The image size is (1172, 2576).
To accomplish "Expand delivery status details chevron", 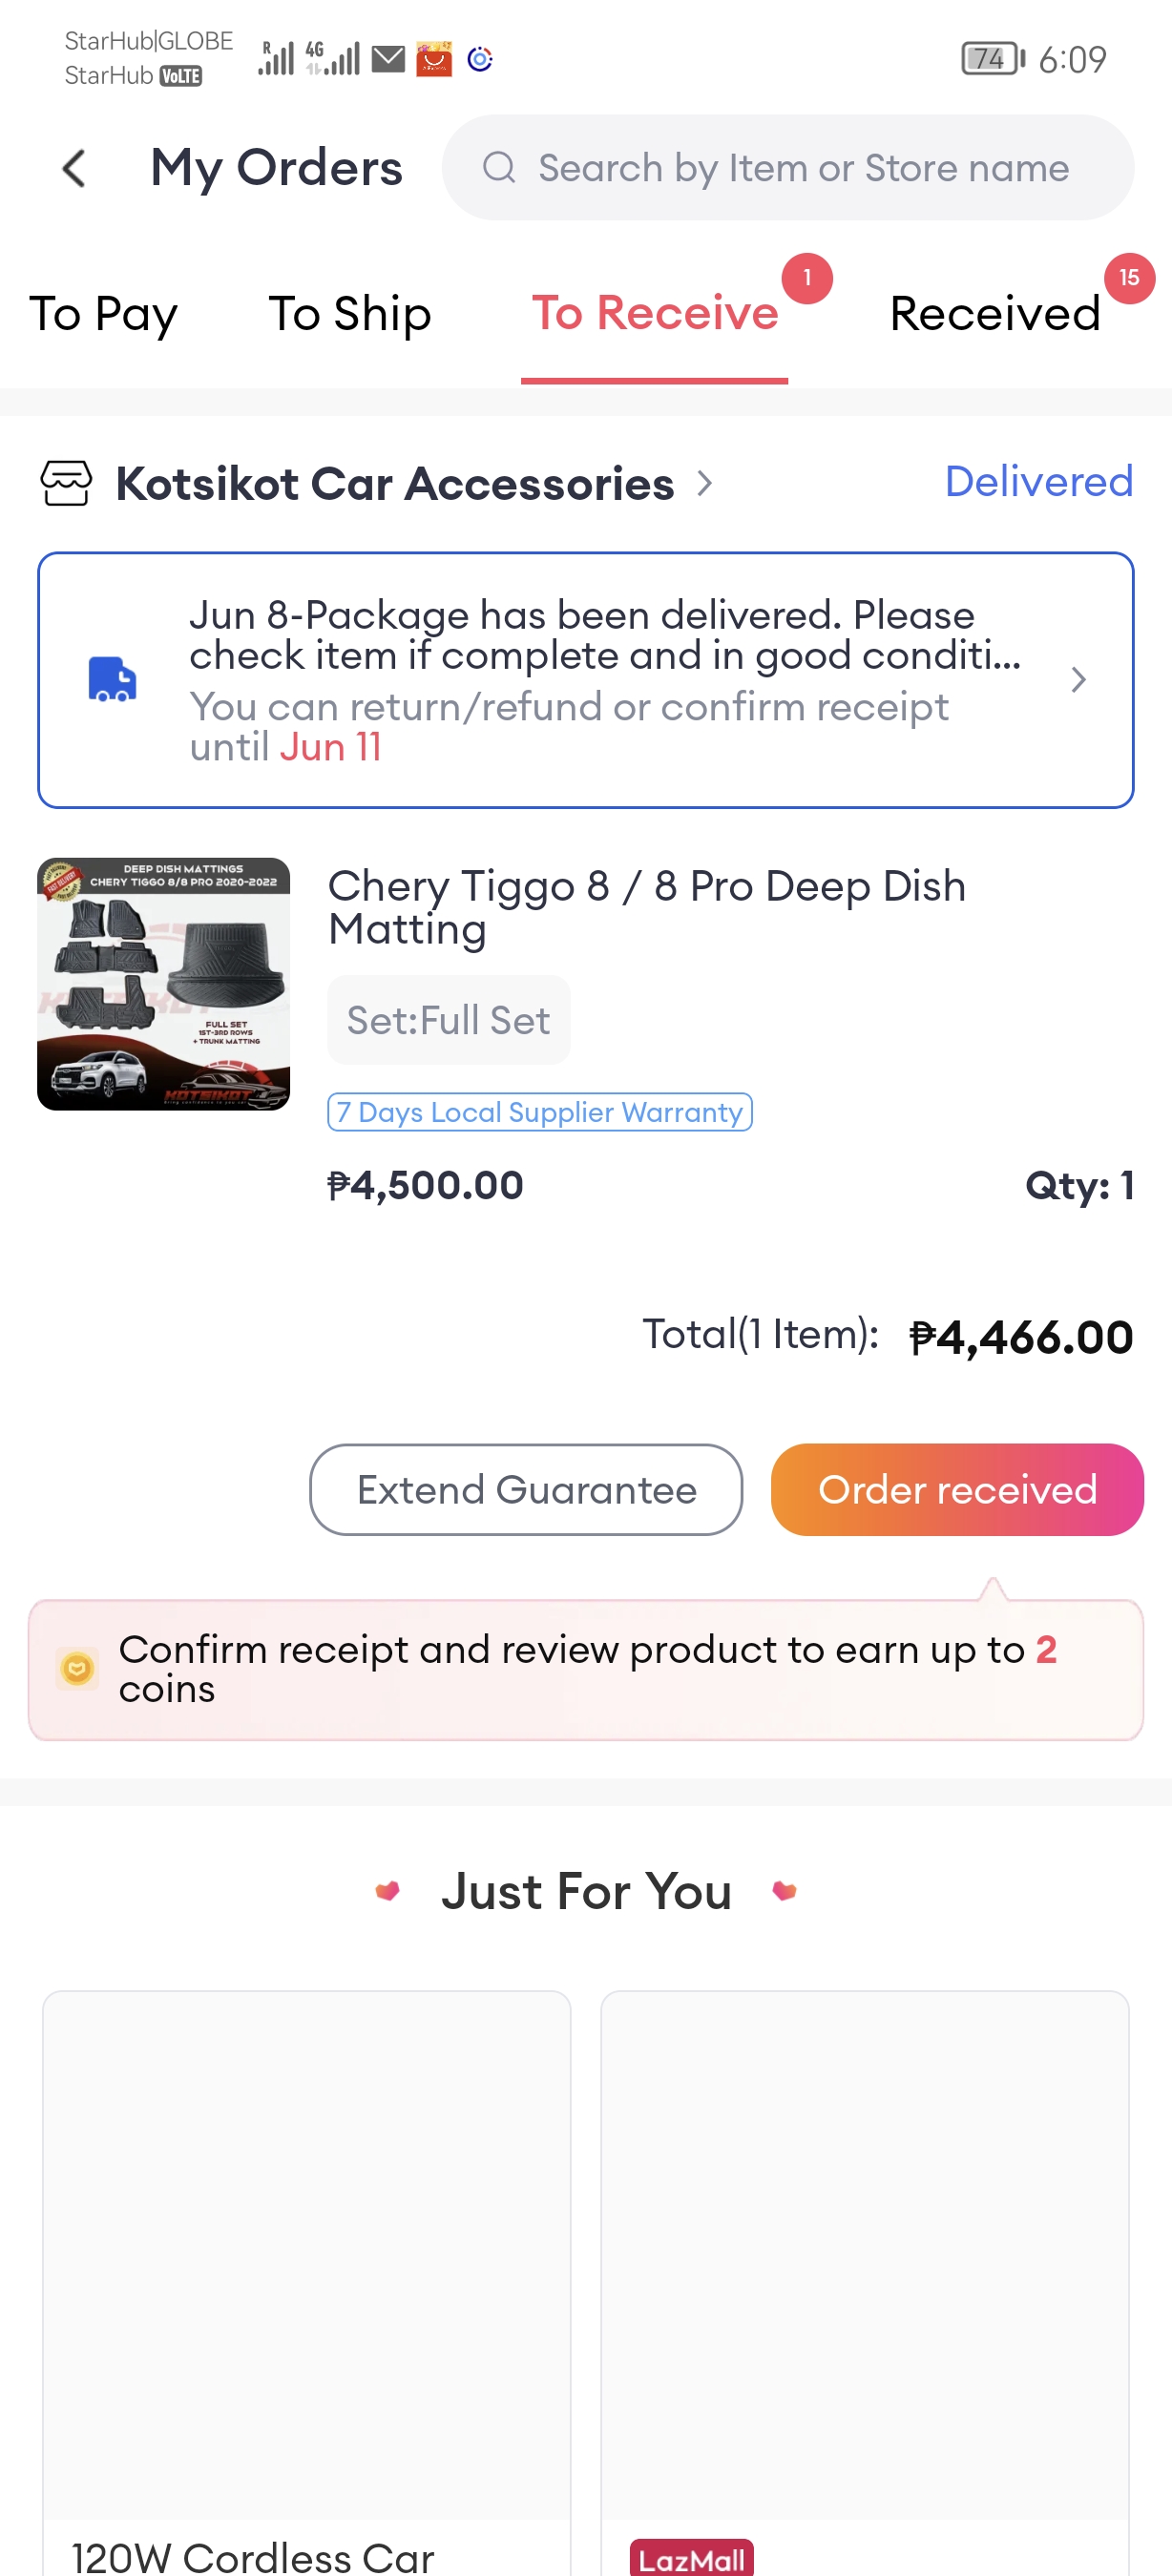I will click(1078, 680).
